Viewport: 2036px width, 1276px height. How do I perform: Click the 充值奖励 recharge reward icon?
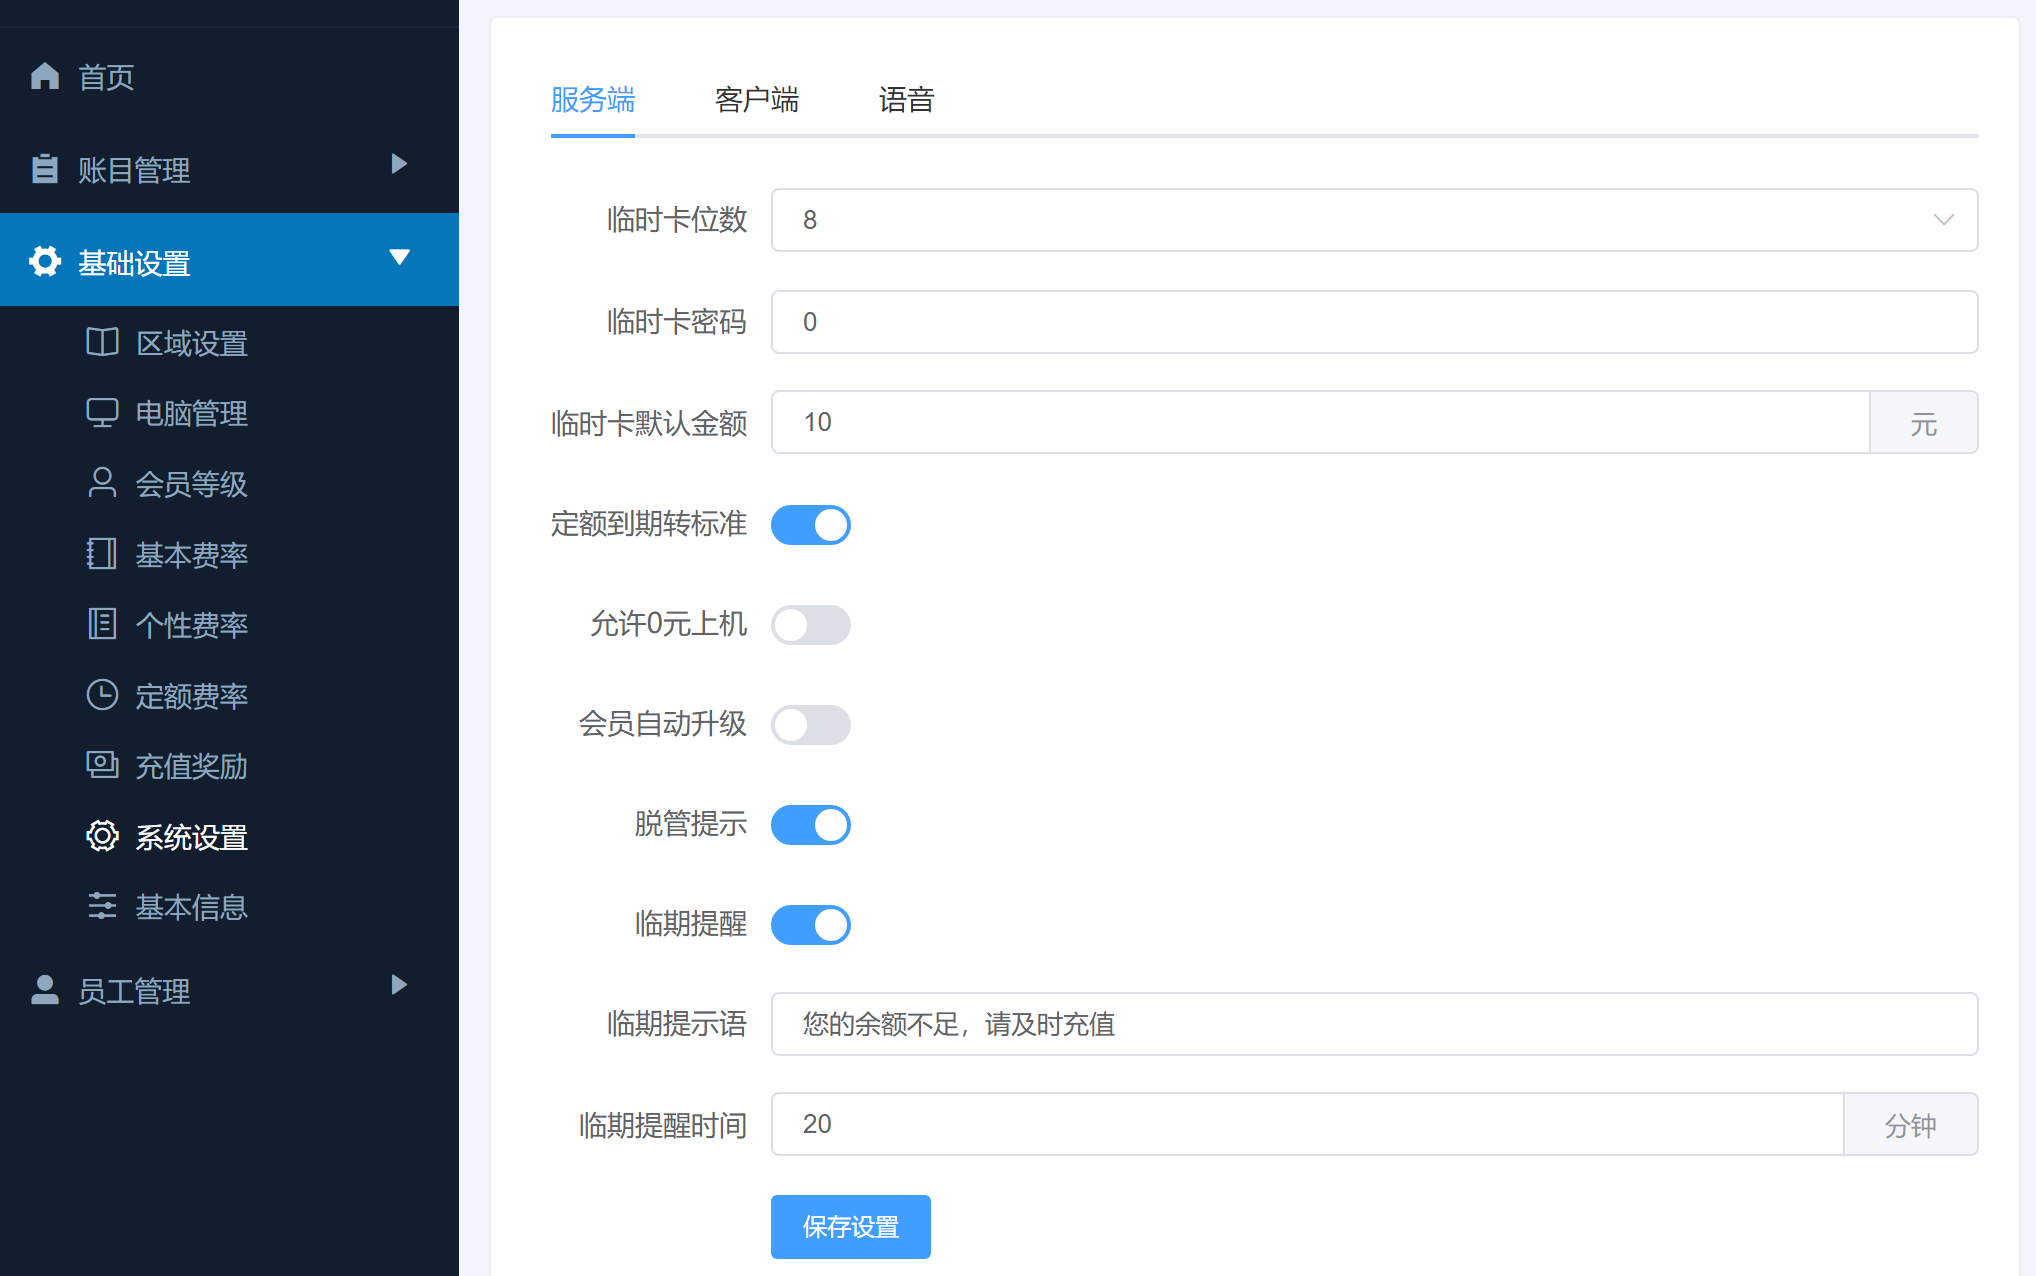click(x=102, y=765)
